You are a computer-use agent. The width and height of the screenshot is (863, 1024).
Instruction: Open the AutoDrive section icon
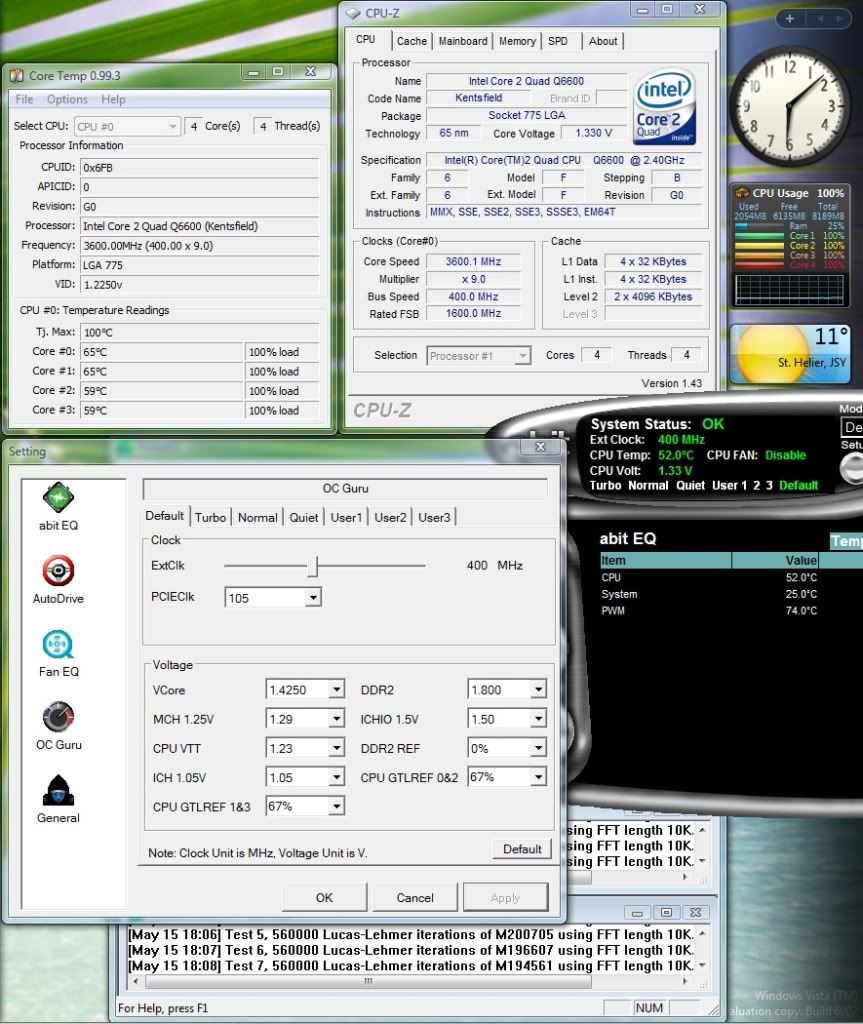point(58,571)
